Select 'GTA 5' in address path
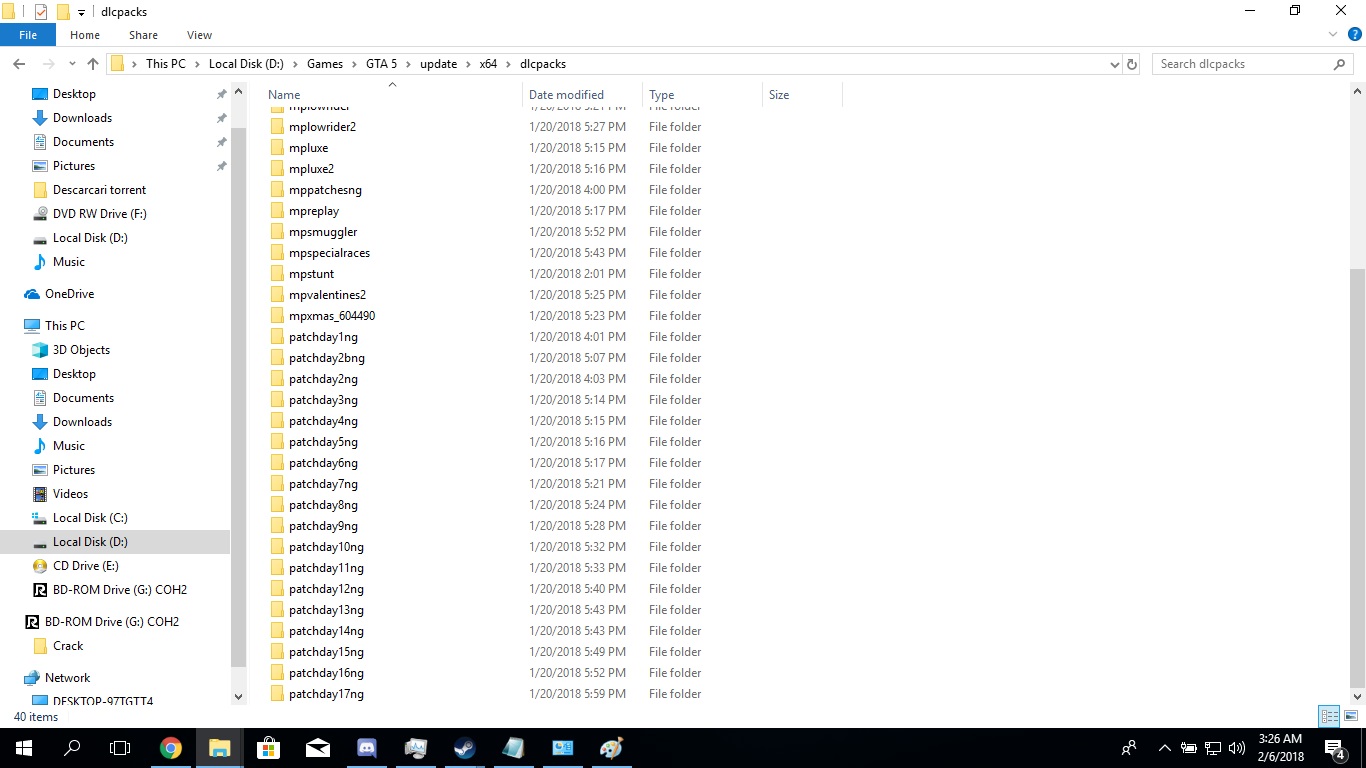This screenshot has width=1366, height=768. click(x=381, y=64)
